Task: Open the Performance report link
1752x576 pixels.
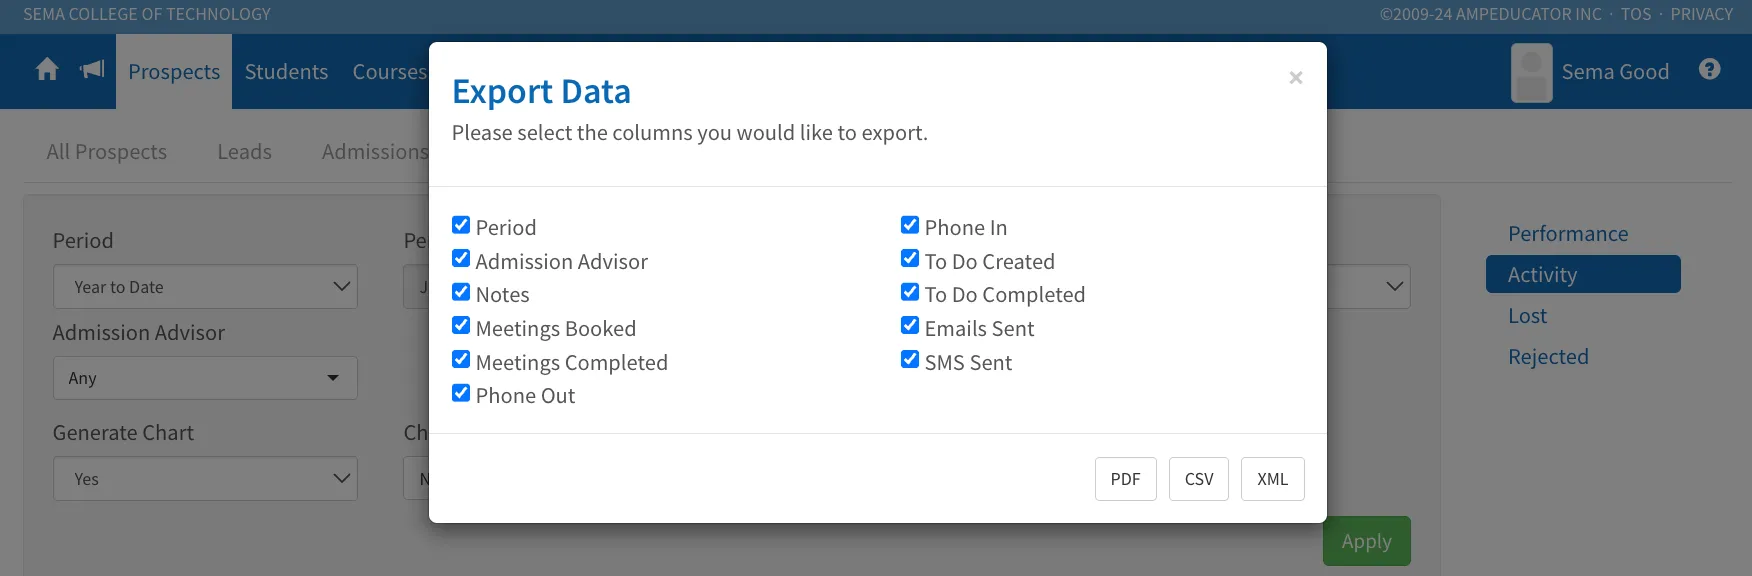Action: tap(1568, 234)
